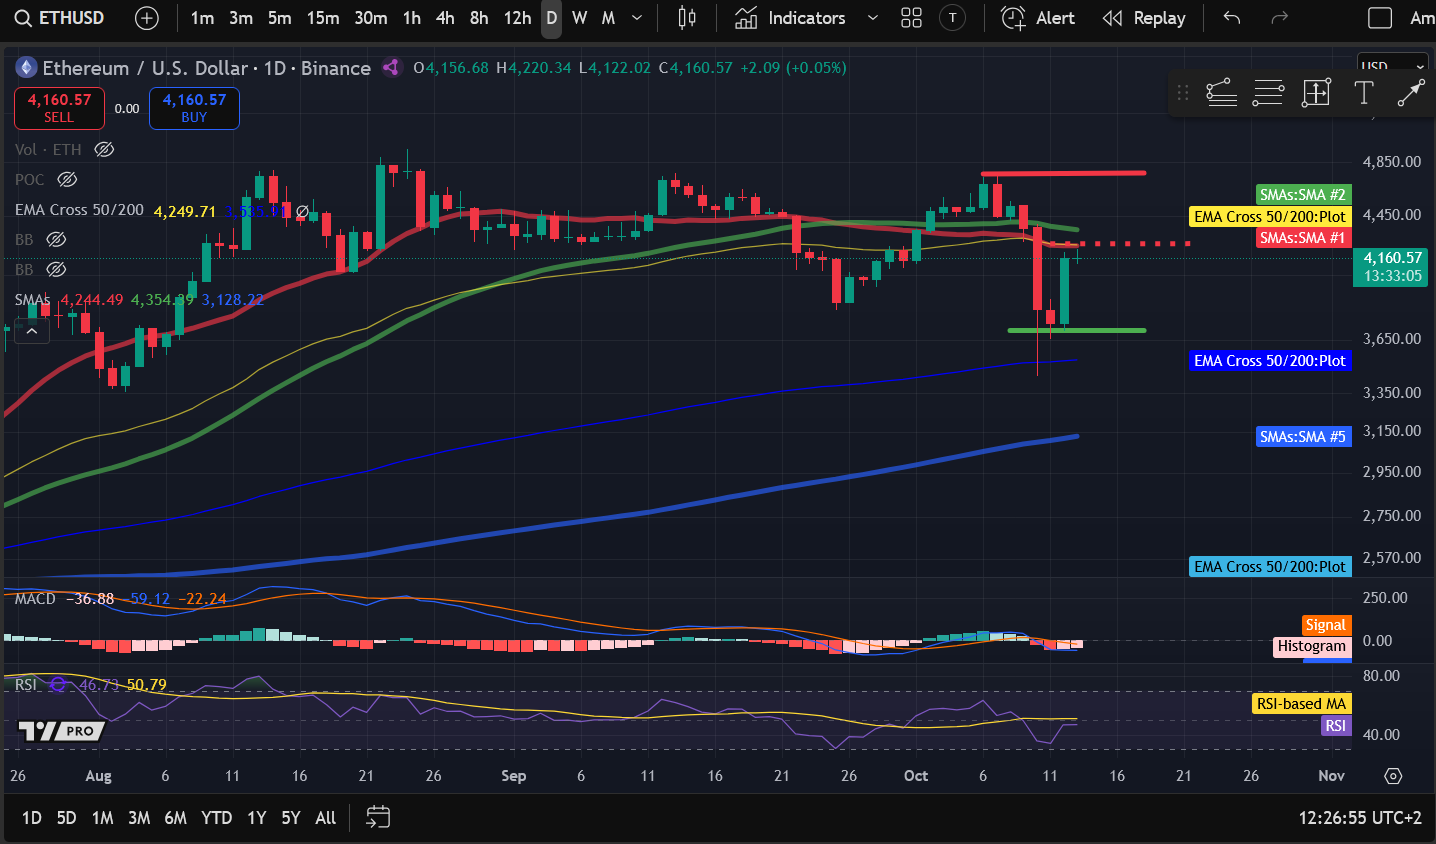Show the hidden Vol · ETH indicator
1436x844 pixels.
104,149
